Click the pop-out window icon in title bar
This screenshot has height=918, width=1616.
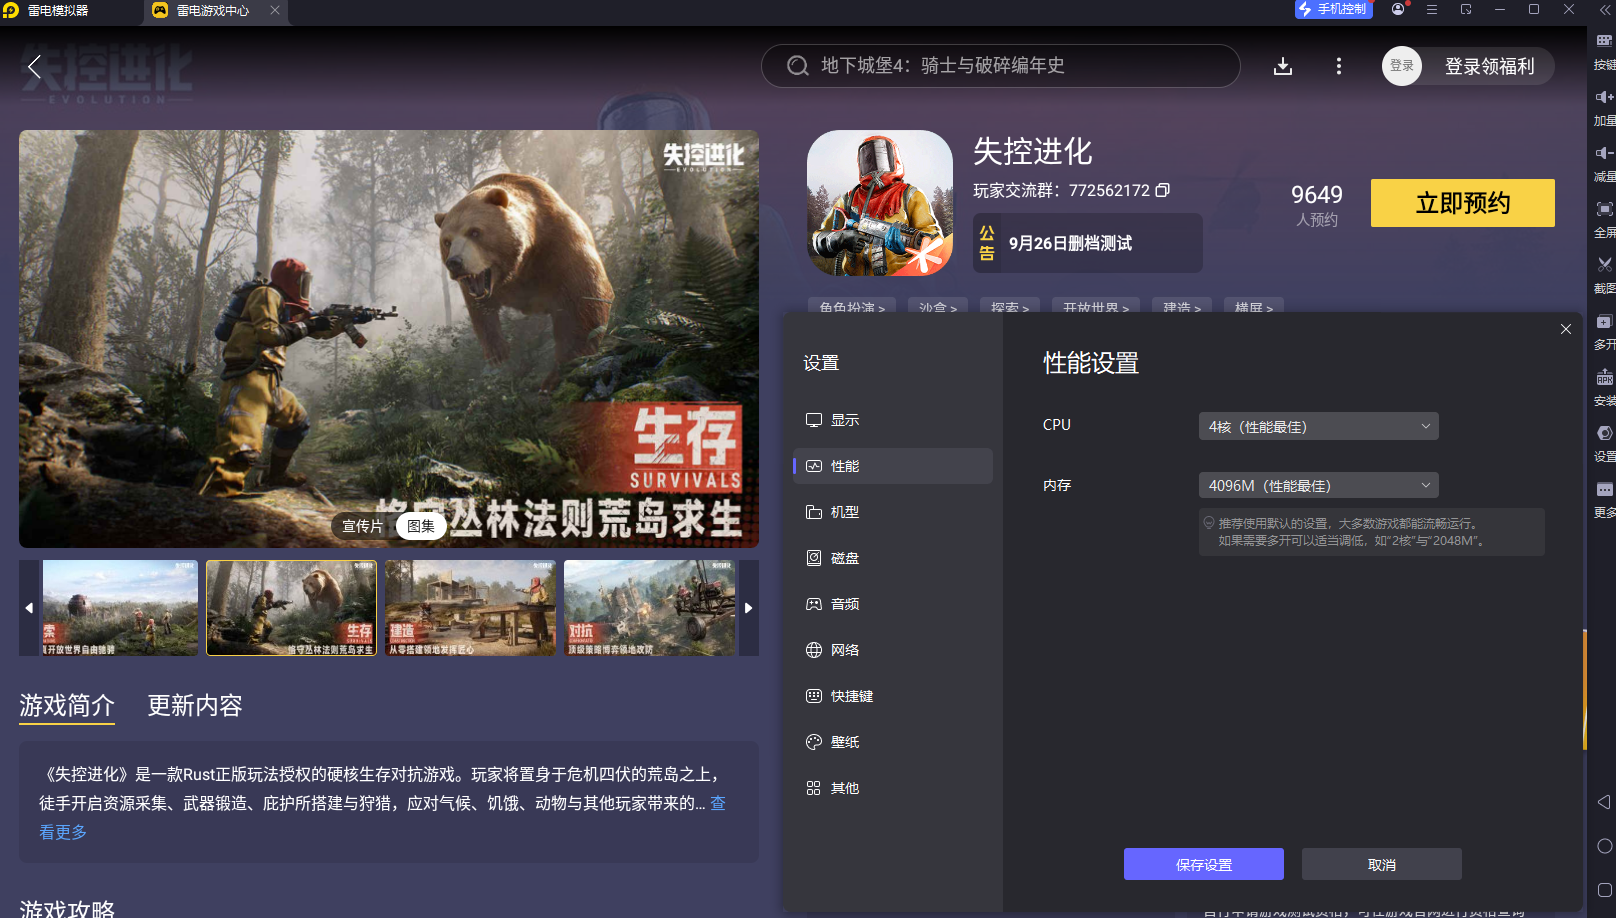click(x=1466, y=9)
